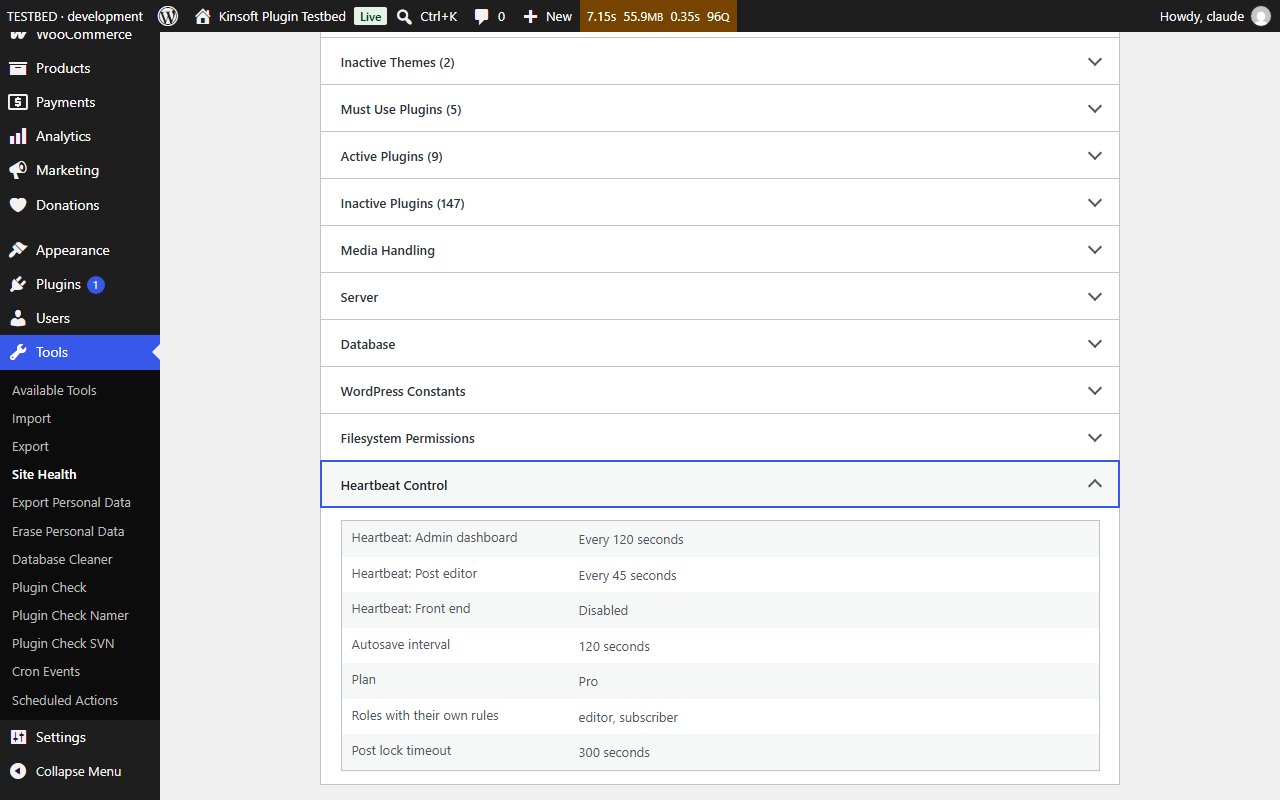This screenshot has width=1280, height=800.
Task: Click the plus icon next to New
Action: click(530, 17)
